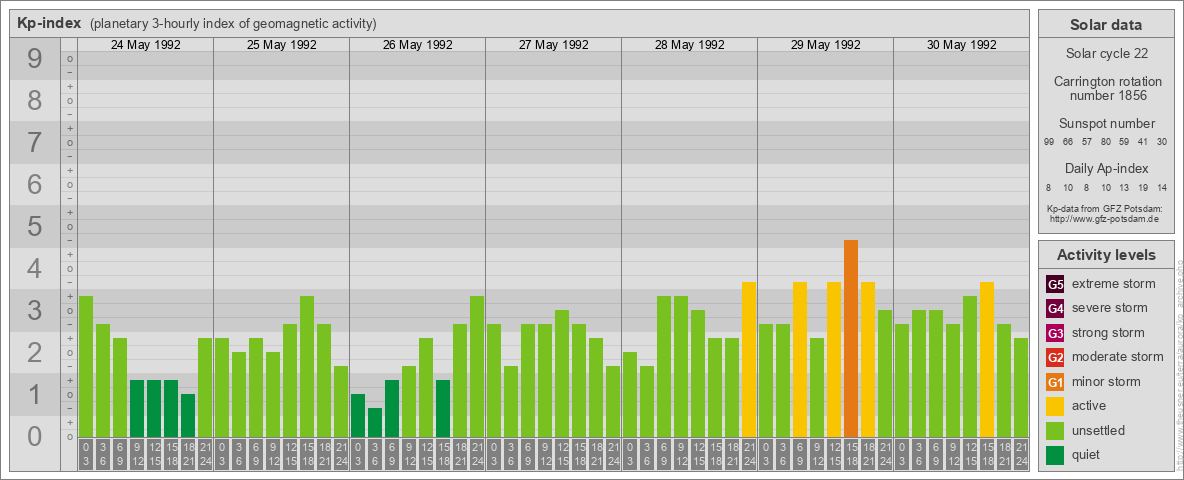The width and height of the screenshot is (1184, 480).
Task: Click the yellow active level swatch
Action: pos(1055,406)
